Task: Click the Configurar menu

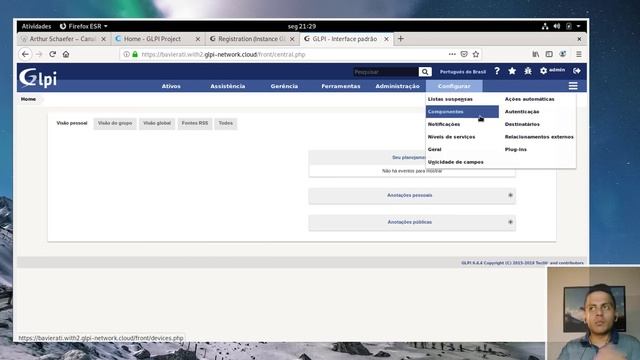Action: coord(454,86)
